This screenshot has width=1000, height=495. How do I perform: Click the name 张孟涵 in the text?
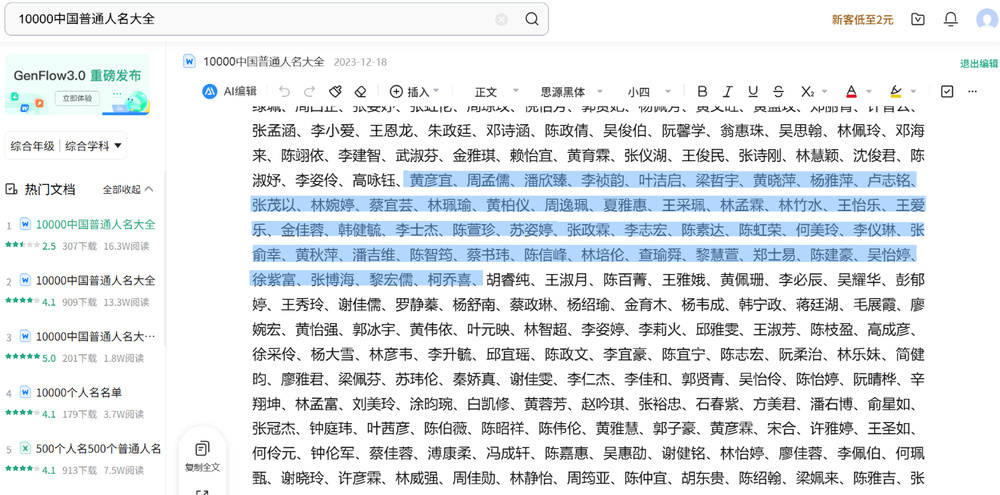click(x=274, y=131)
